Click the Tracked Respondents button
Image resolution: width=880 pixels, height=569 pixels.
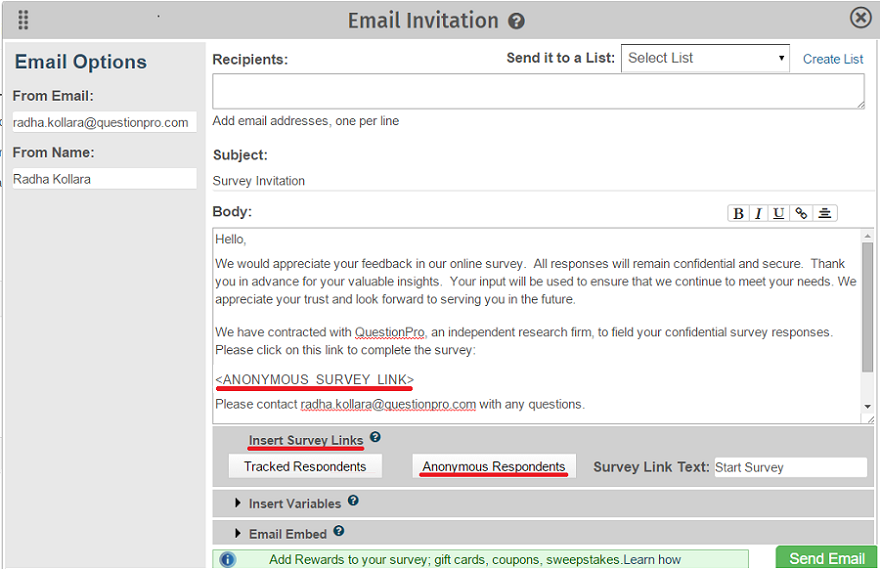click(x=305, y=466)
